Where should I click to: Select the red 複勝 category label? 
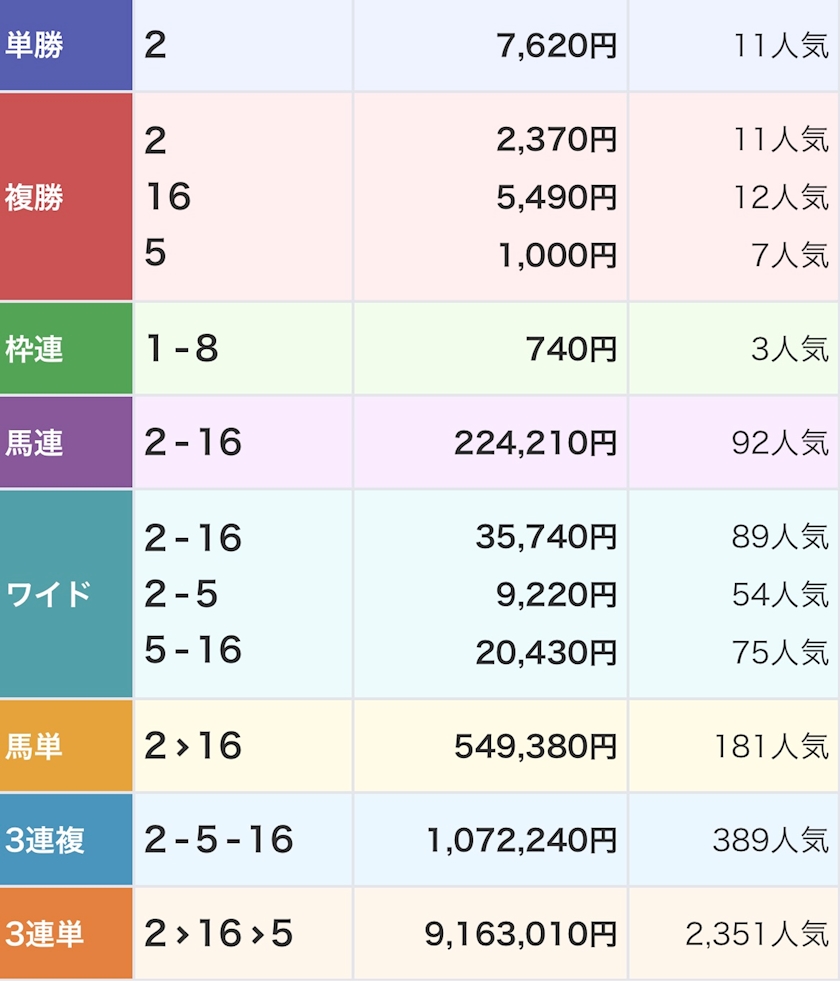pos(36,197)
